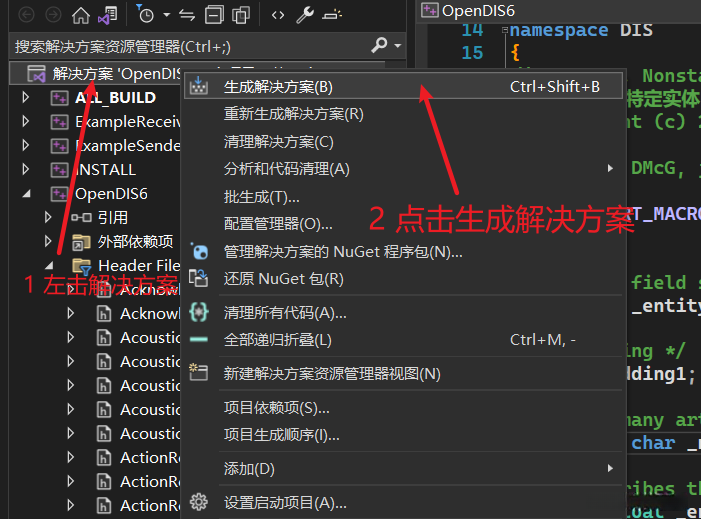
Task: Click the code cleanup braces icon
Action: (x=198, y=312)
